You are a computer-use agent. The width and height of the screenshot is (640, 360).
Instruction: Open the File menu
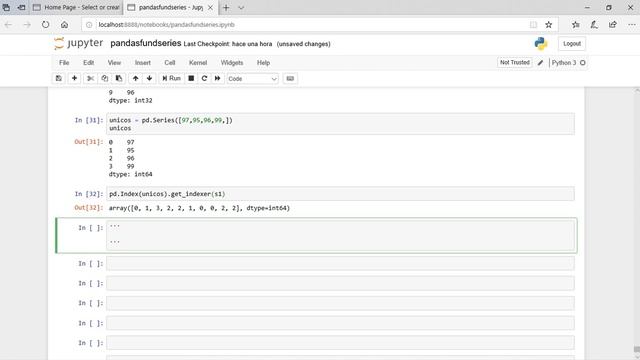pyautogui.click(x=64, y=63)
